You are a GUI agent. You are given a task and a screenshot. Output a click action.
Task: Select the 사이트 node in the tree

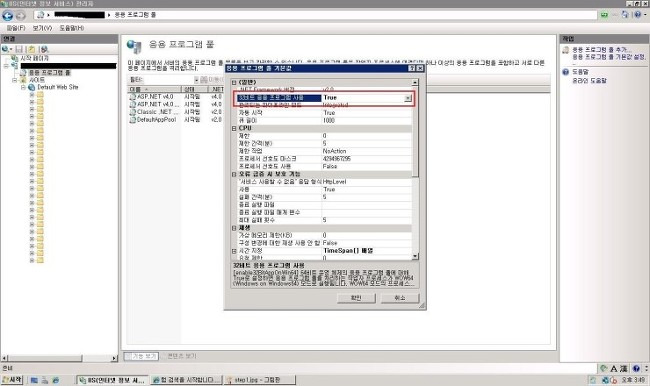coord(37,80)
